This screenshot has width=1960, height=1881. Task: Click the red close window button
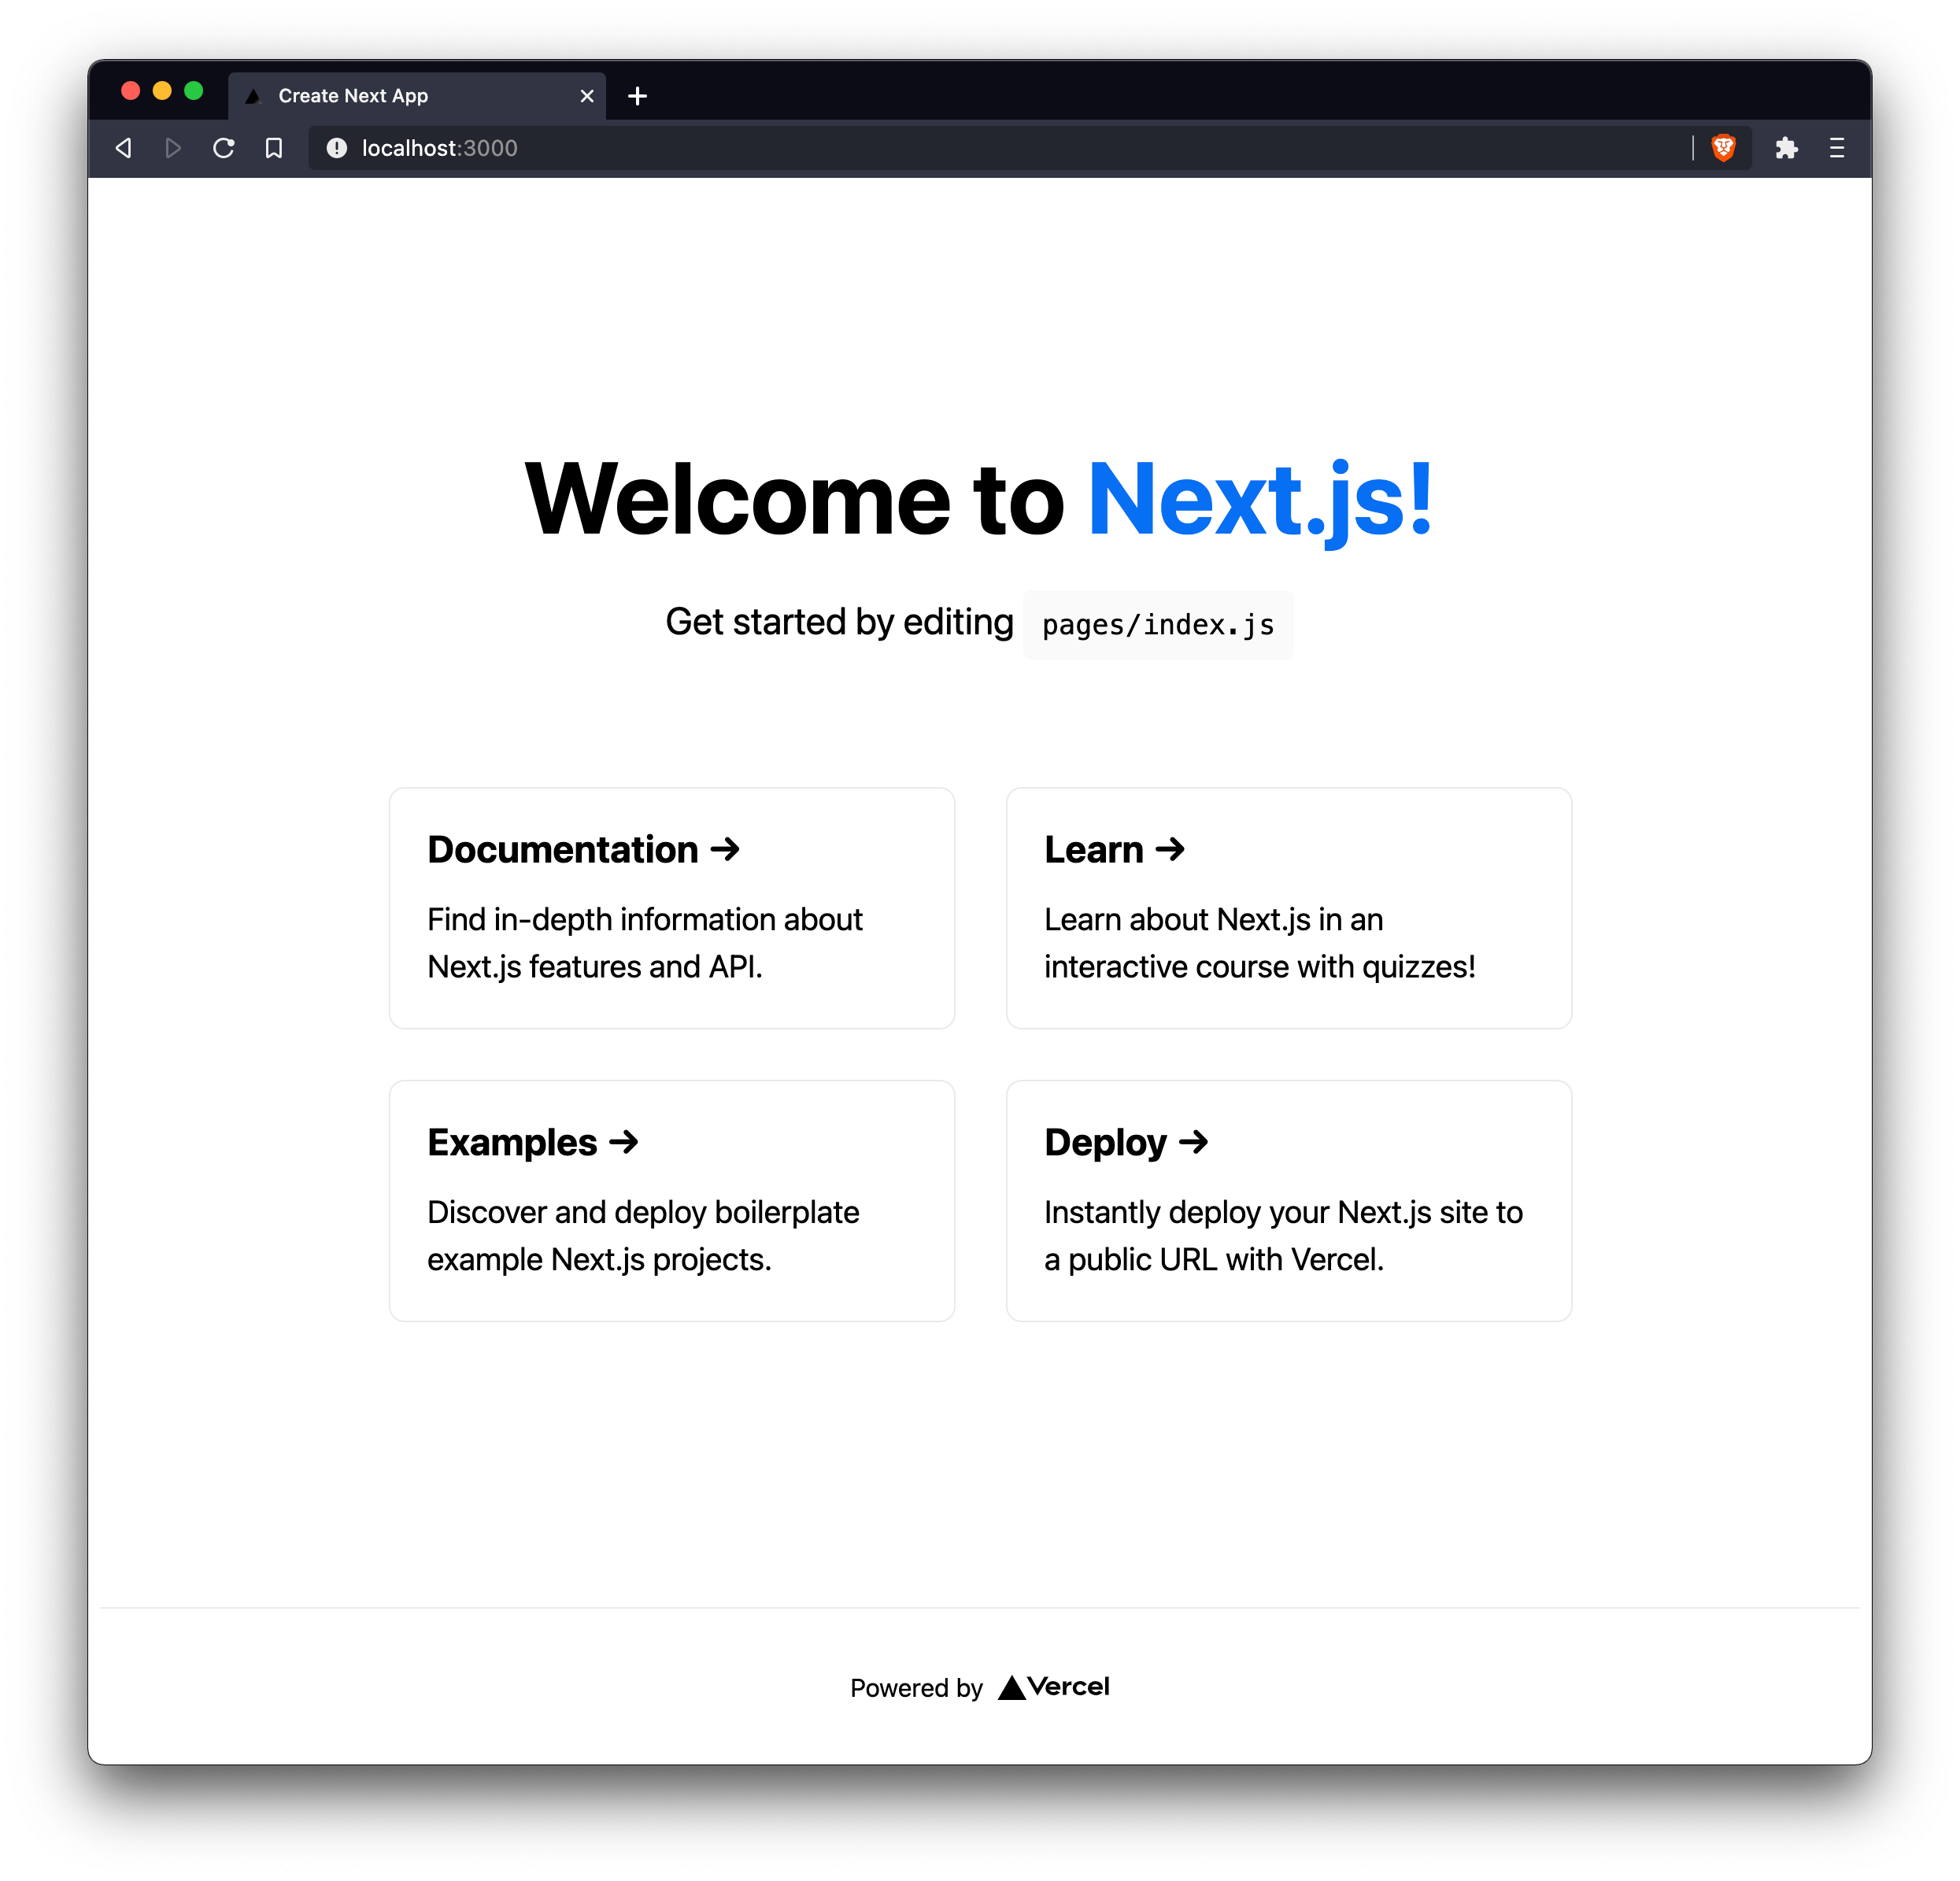point(130,91)
